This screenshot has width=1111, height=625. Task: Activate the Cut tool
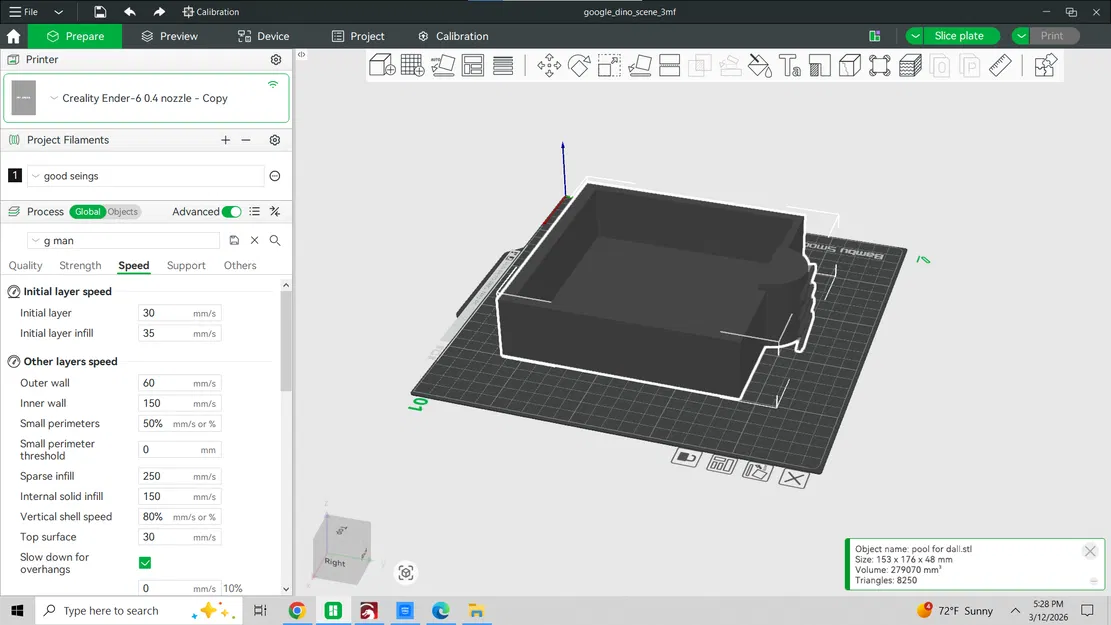[669, 65]
